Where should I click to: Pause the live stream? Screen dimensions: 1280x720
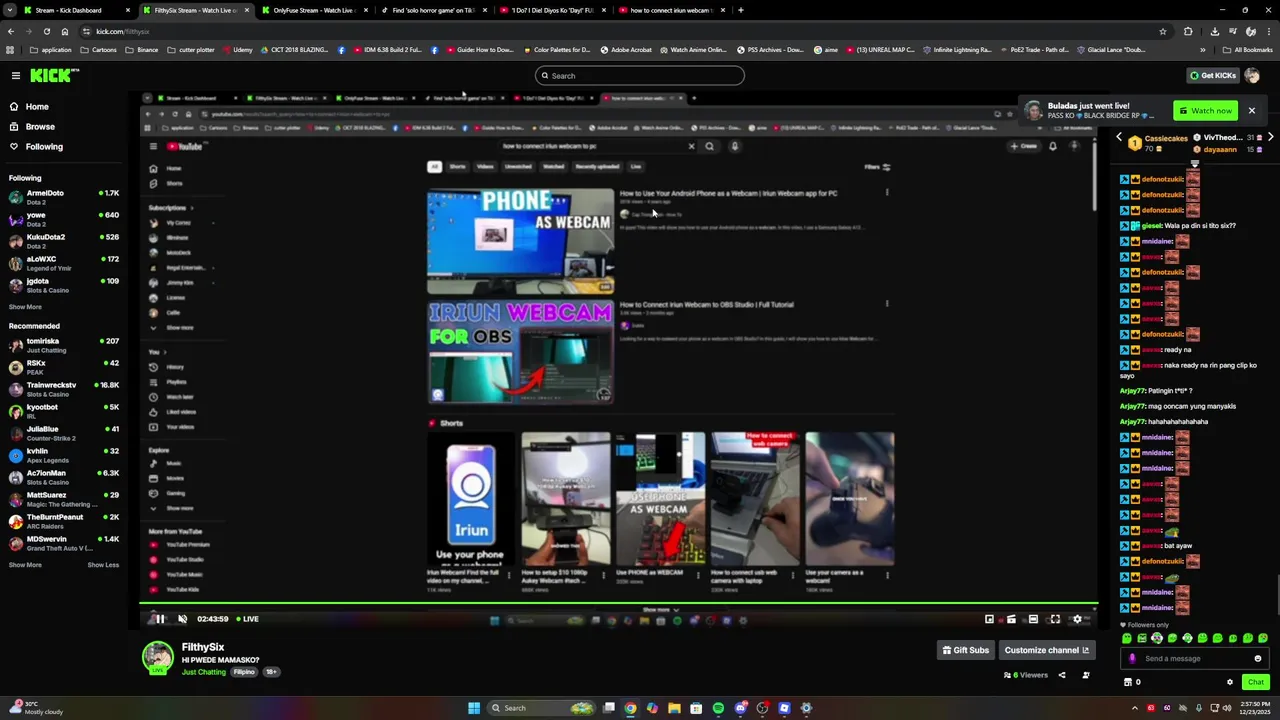coord(159,619)
